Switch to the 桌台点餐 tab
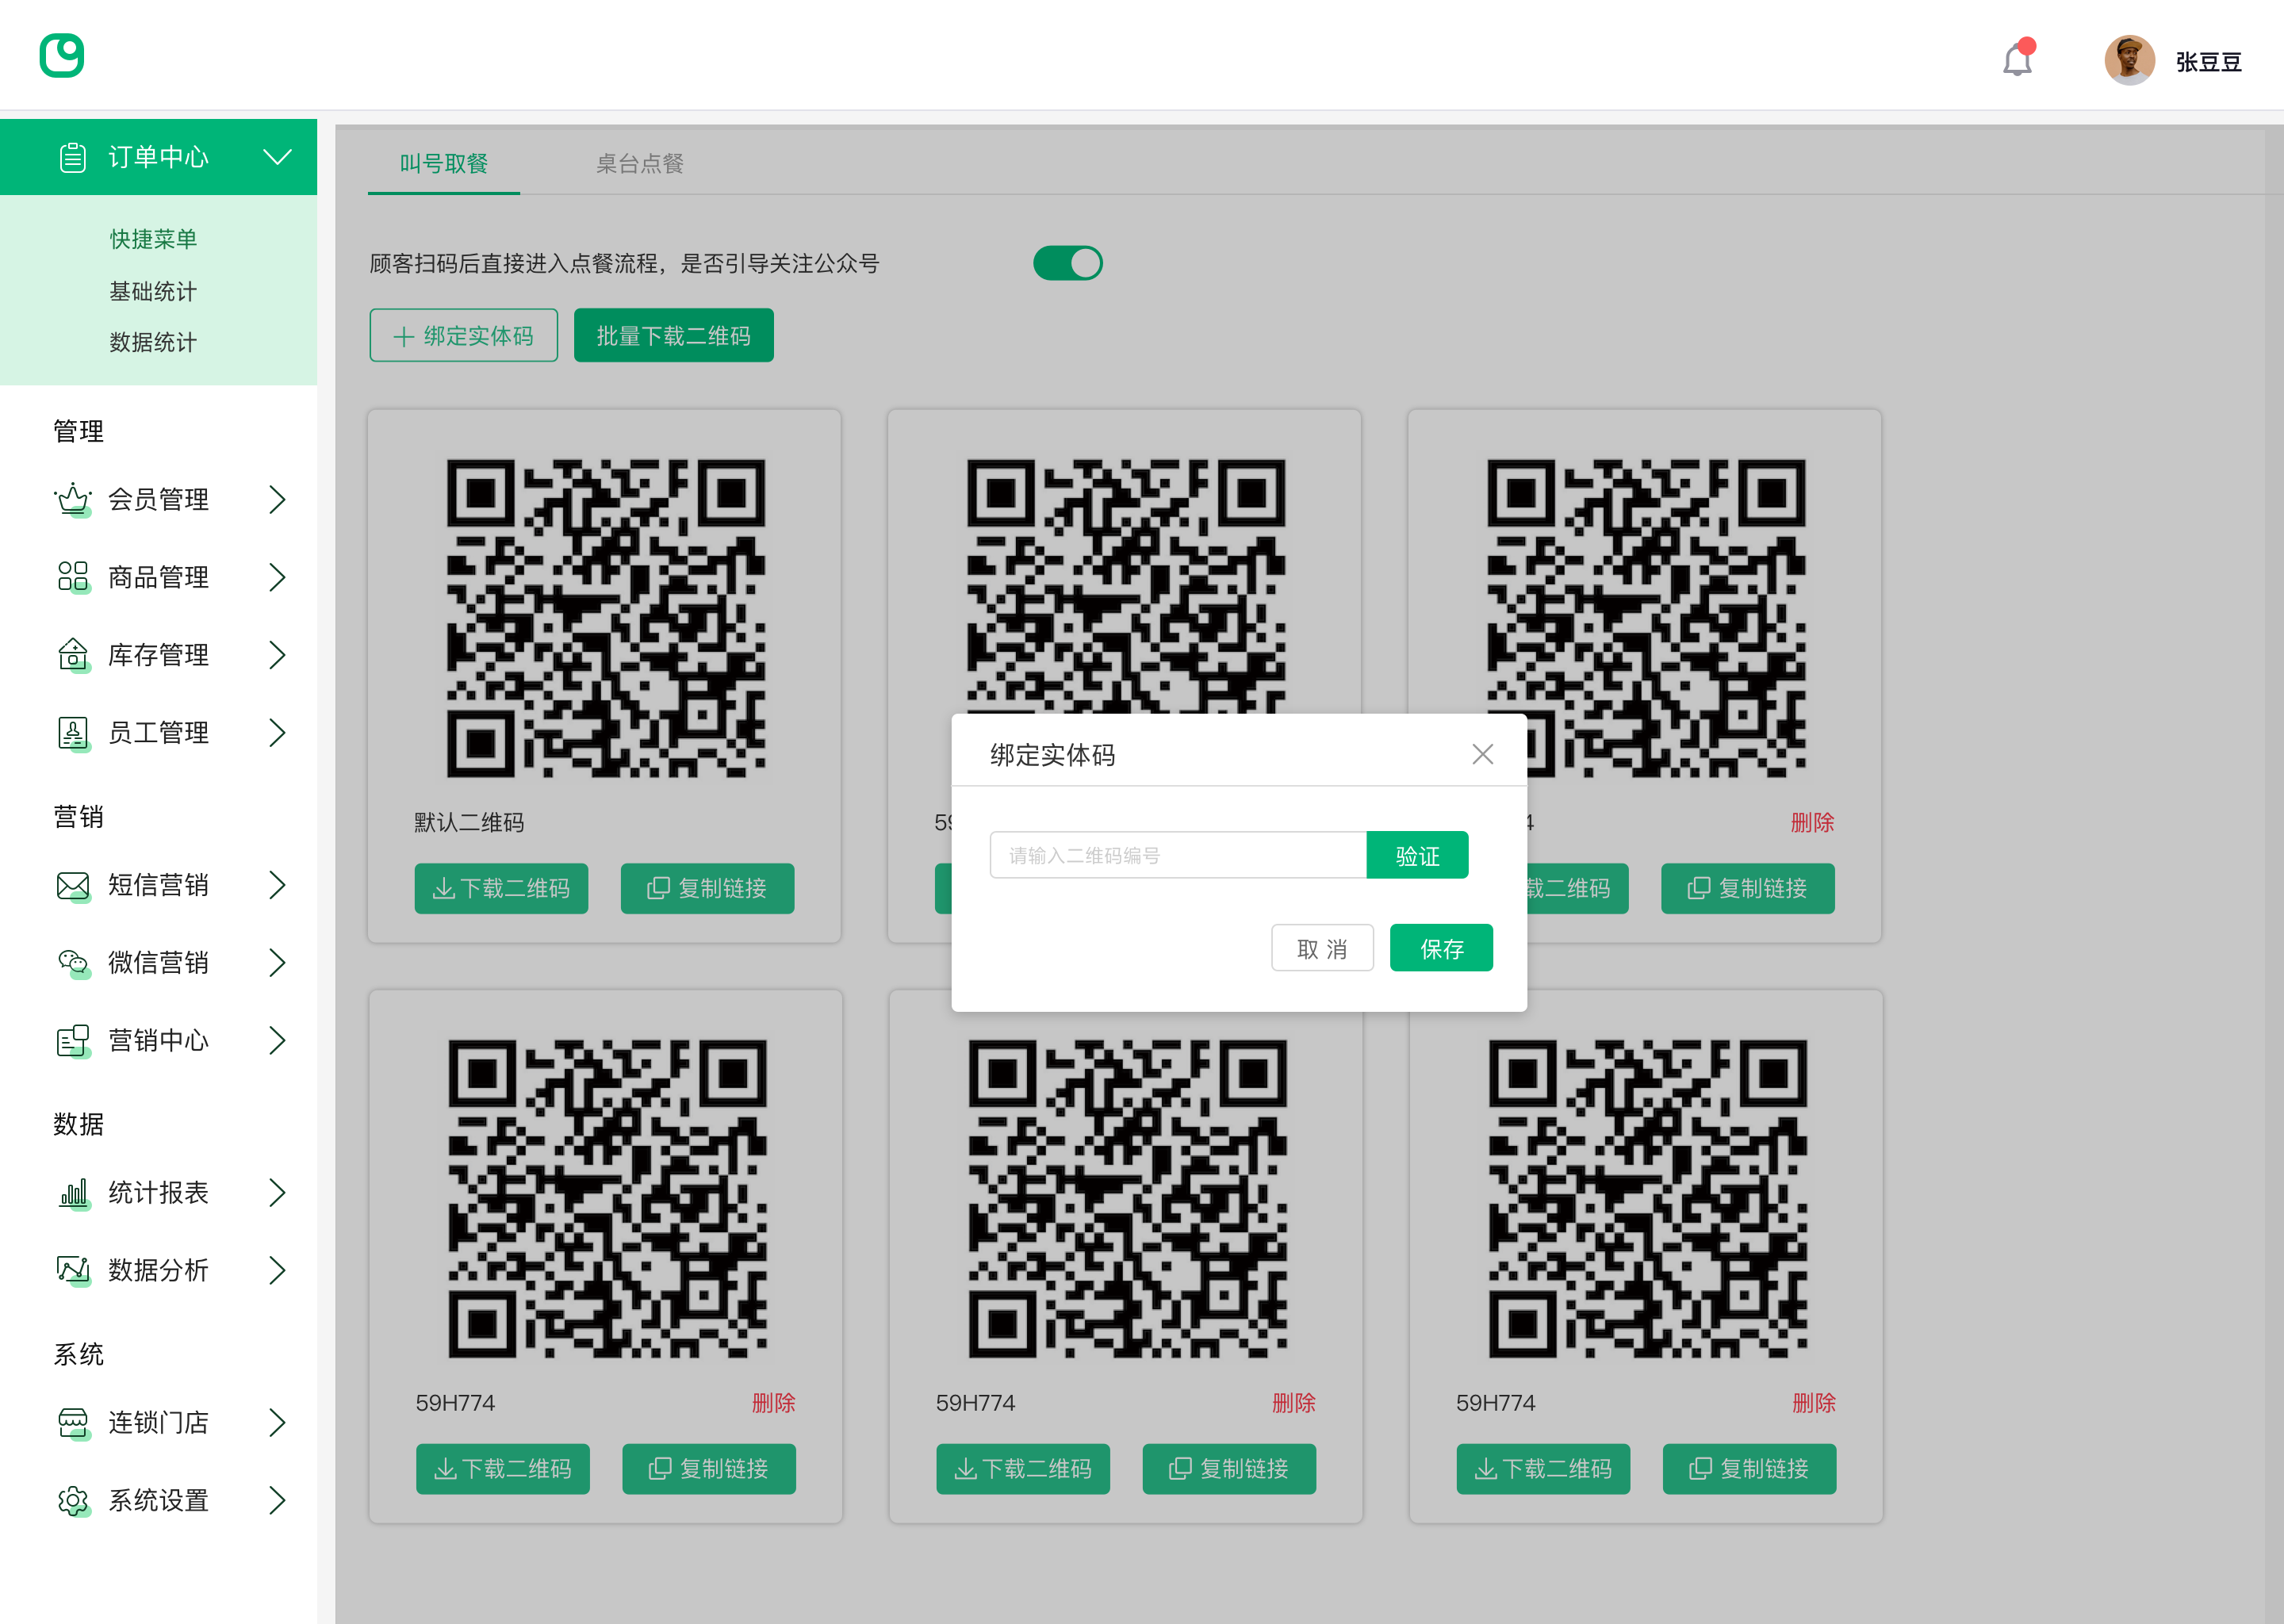2284x1624 pixels. coord(639,163)
